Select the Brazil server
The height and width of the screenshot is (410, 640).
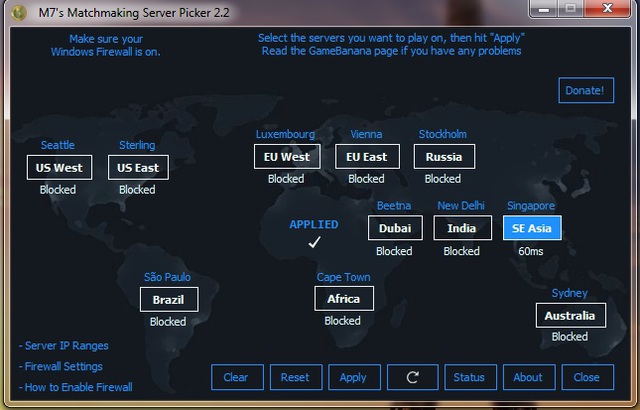(x=169, y=299)
